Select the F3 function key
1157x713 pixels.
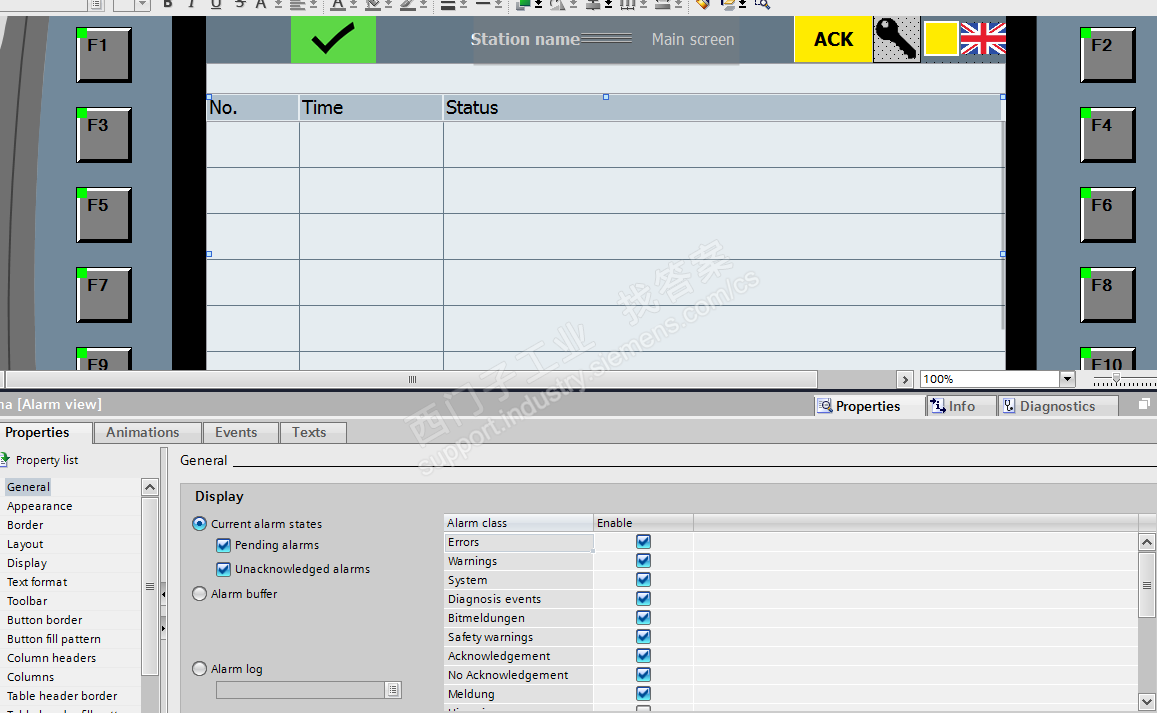[x=104, y=134]
